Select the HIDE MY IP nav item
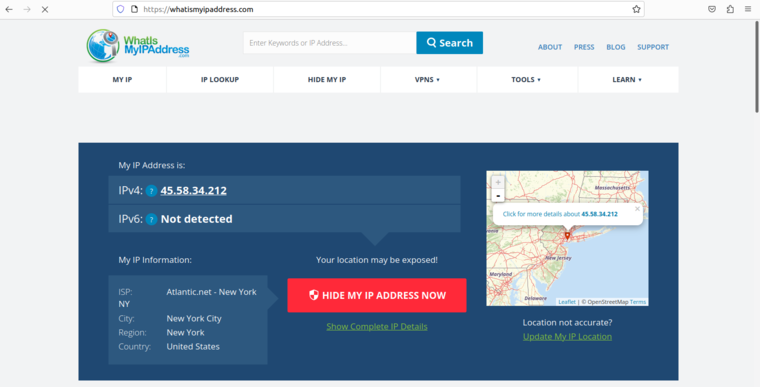760x387 pixels. coord(327,80)
